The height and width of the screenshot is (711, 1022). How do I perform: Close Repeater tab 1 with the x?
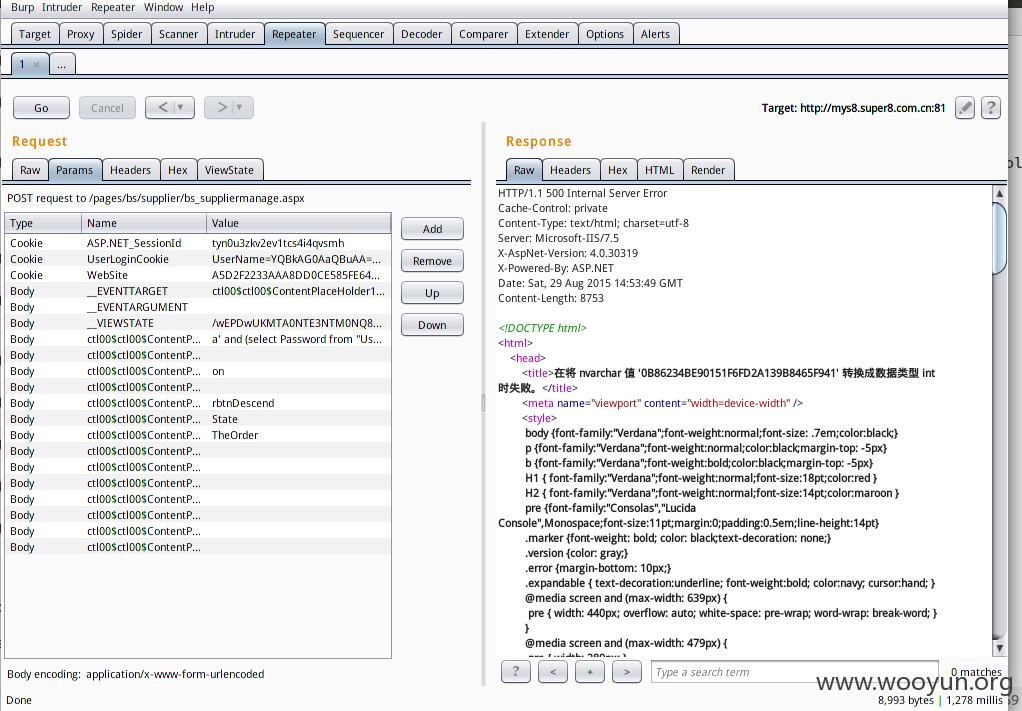(x=36, y=65)
